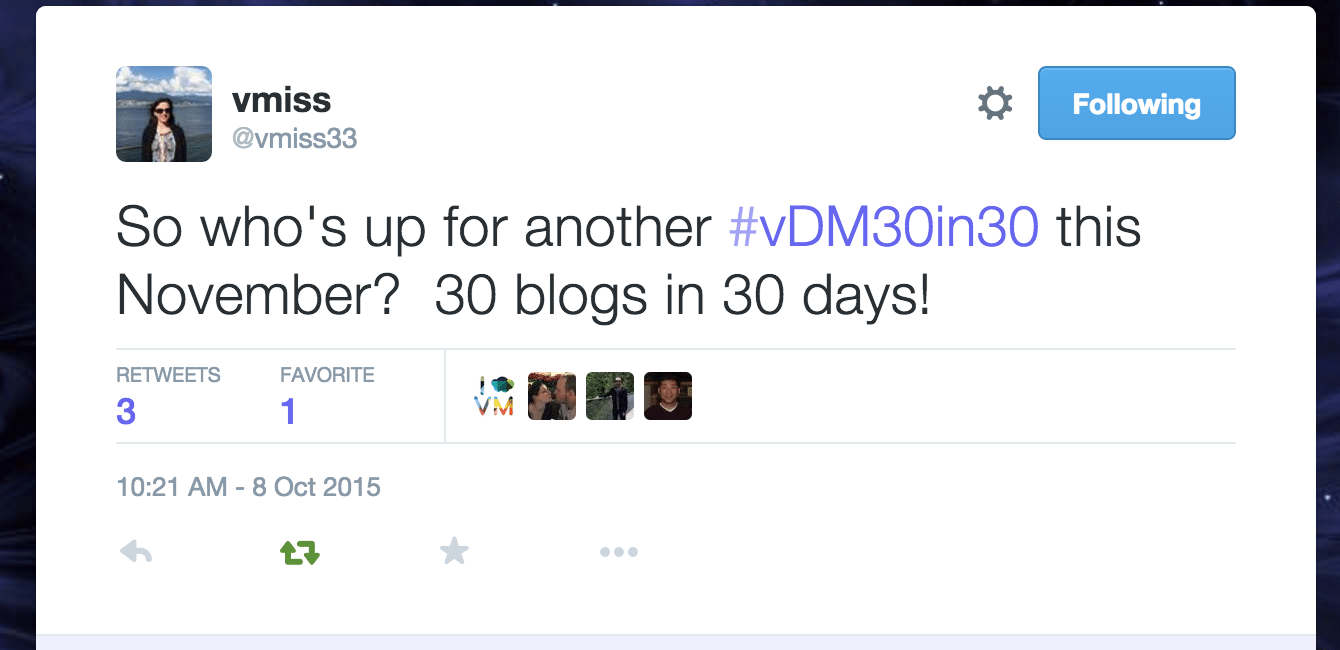Open vmiss profile photo
This screenshot has height=650, width=1340.
[x=164, y=114]
